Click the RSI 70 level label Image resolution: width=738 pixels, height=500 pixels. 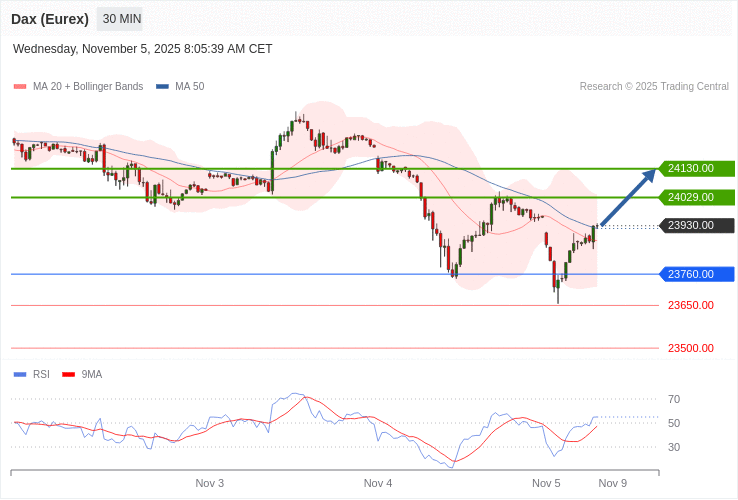[674, 399]
